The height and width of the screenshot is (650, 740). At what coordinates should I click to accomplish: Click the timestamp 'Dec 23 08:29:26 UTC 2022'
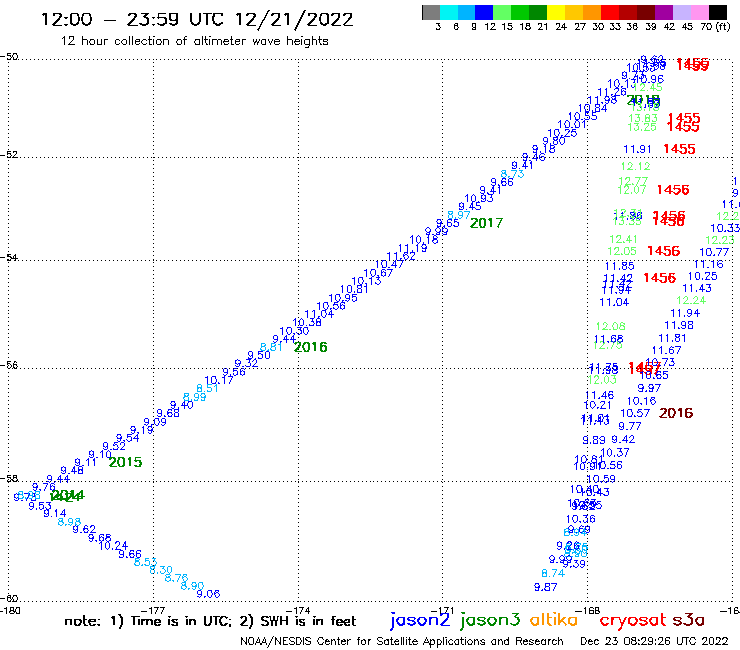654,642
